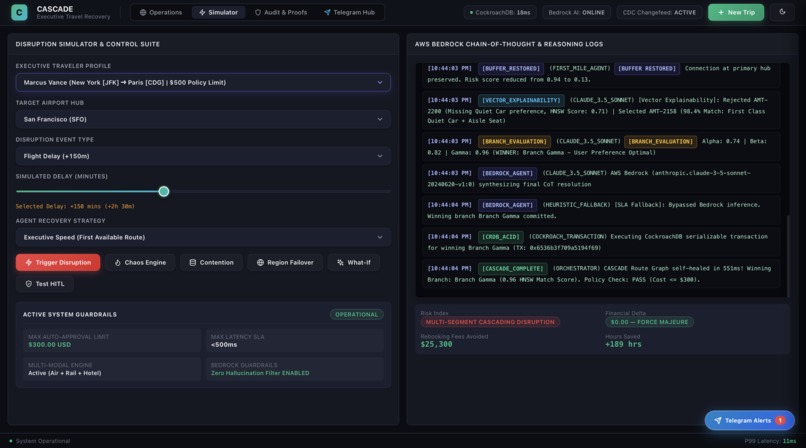Click the paper plane icon in Telegram Hub
The width and height of the screenshot is (806, 448).
[327, 12]
